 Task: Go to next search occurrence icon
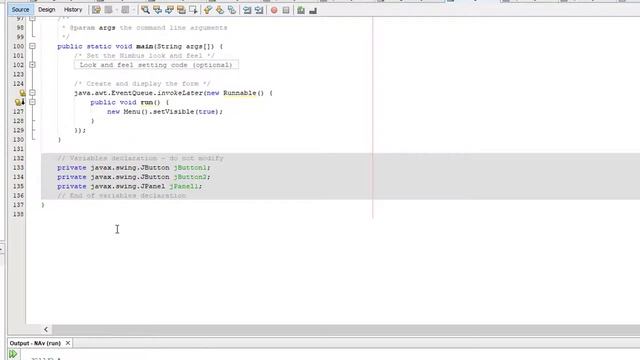pos(169,10)
